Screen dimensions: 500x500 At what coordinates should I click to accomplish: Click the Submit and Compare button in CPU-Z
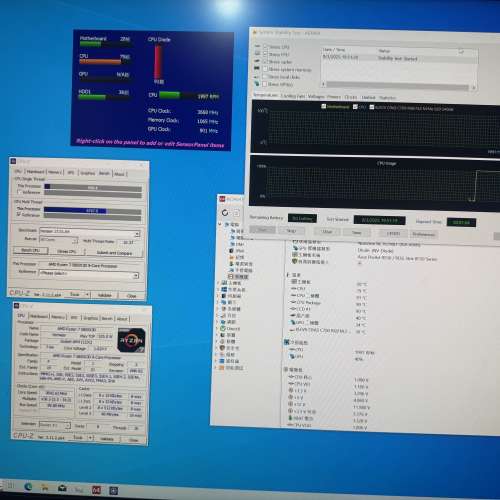pos(114,253)
